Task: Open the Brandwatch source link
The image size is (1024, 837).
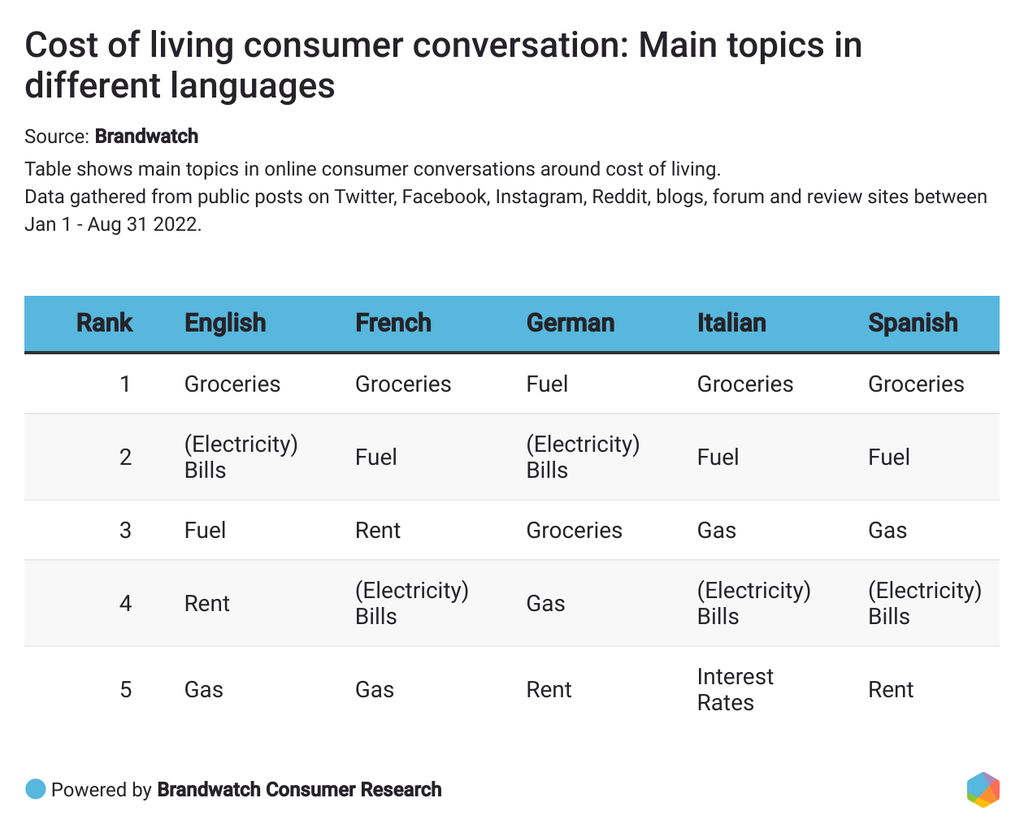Action: pyautogui.click(x=146, y=136)
